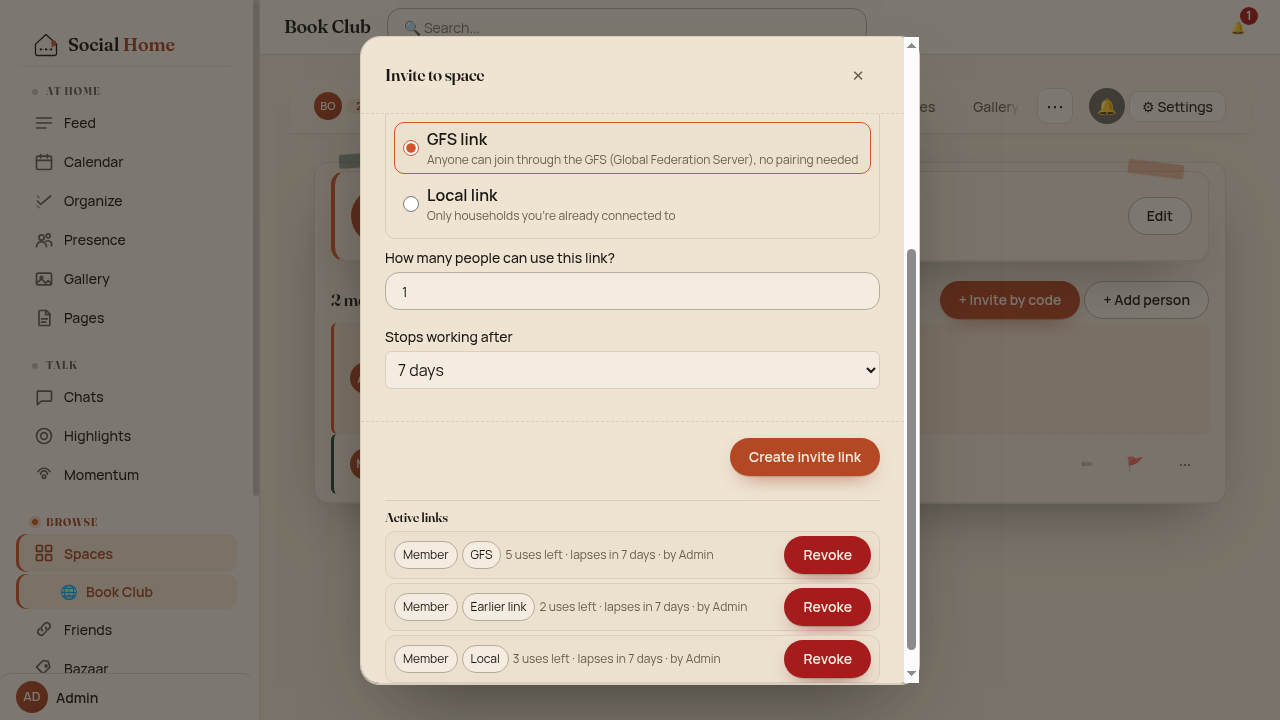Select the GFS link radio option

click(x=411, y=148)
